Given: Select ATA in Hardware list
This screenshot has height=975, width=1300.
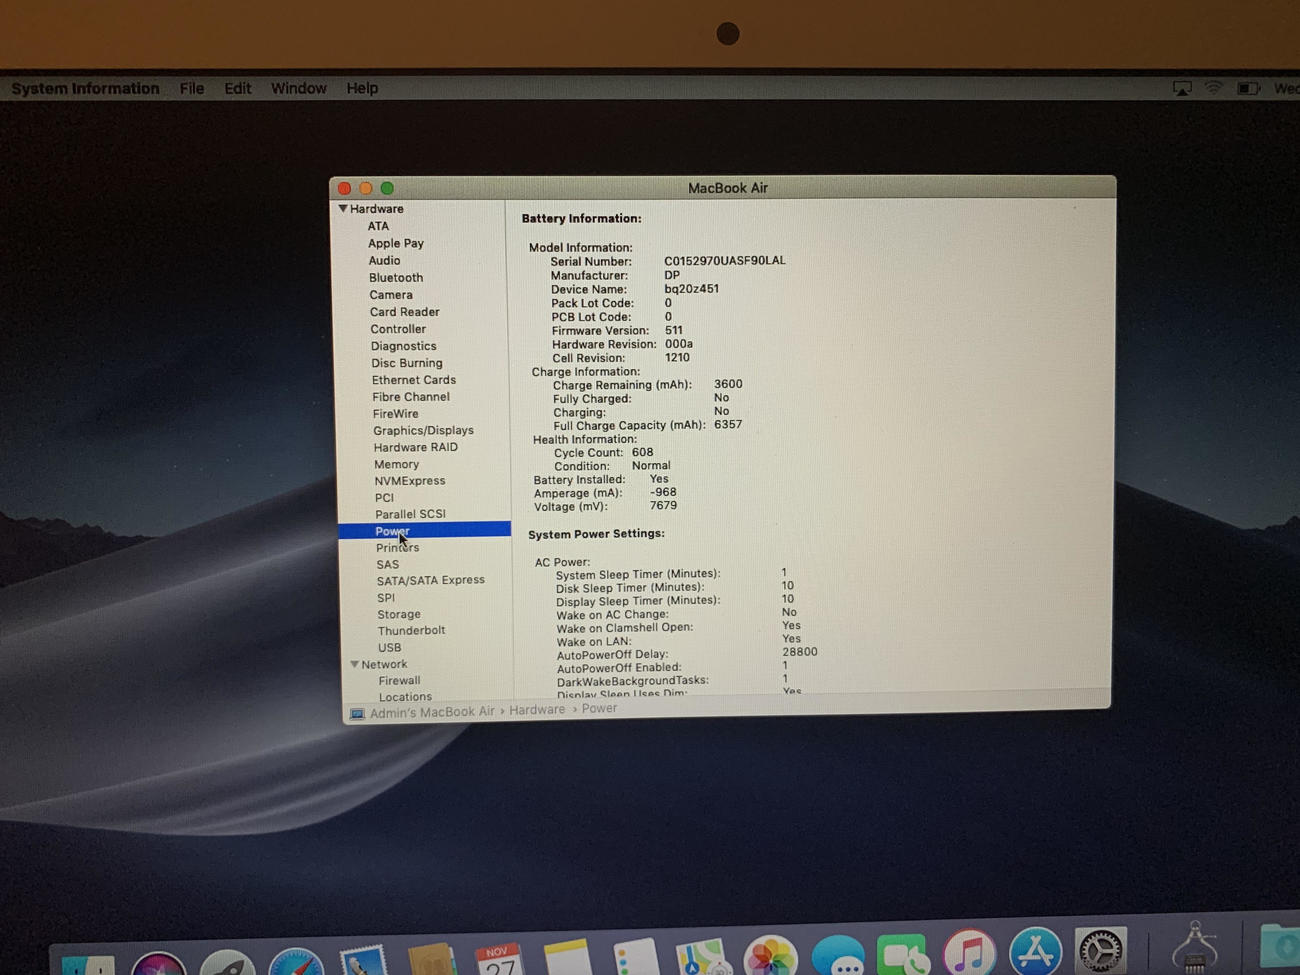Looking at the screenshot, I should pos(378,226).
